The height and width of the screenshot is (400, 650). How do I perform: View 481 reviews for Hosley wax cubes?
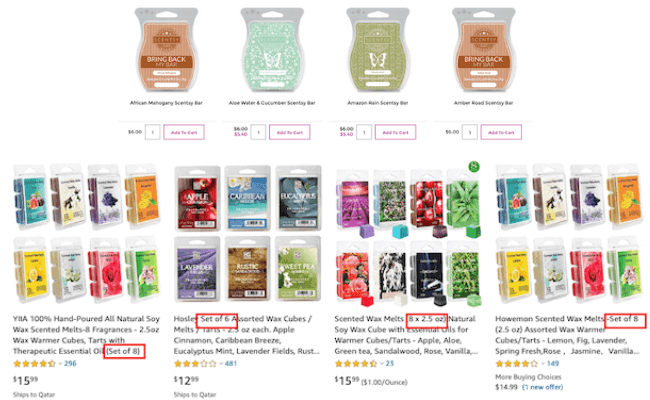coord(230,364)
